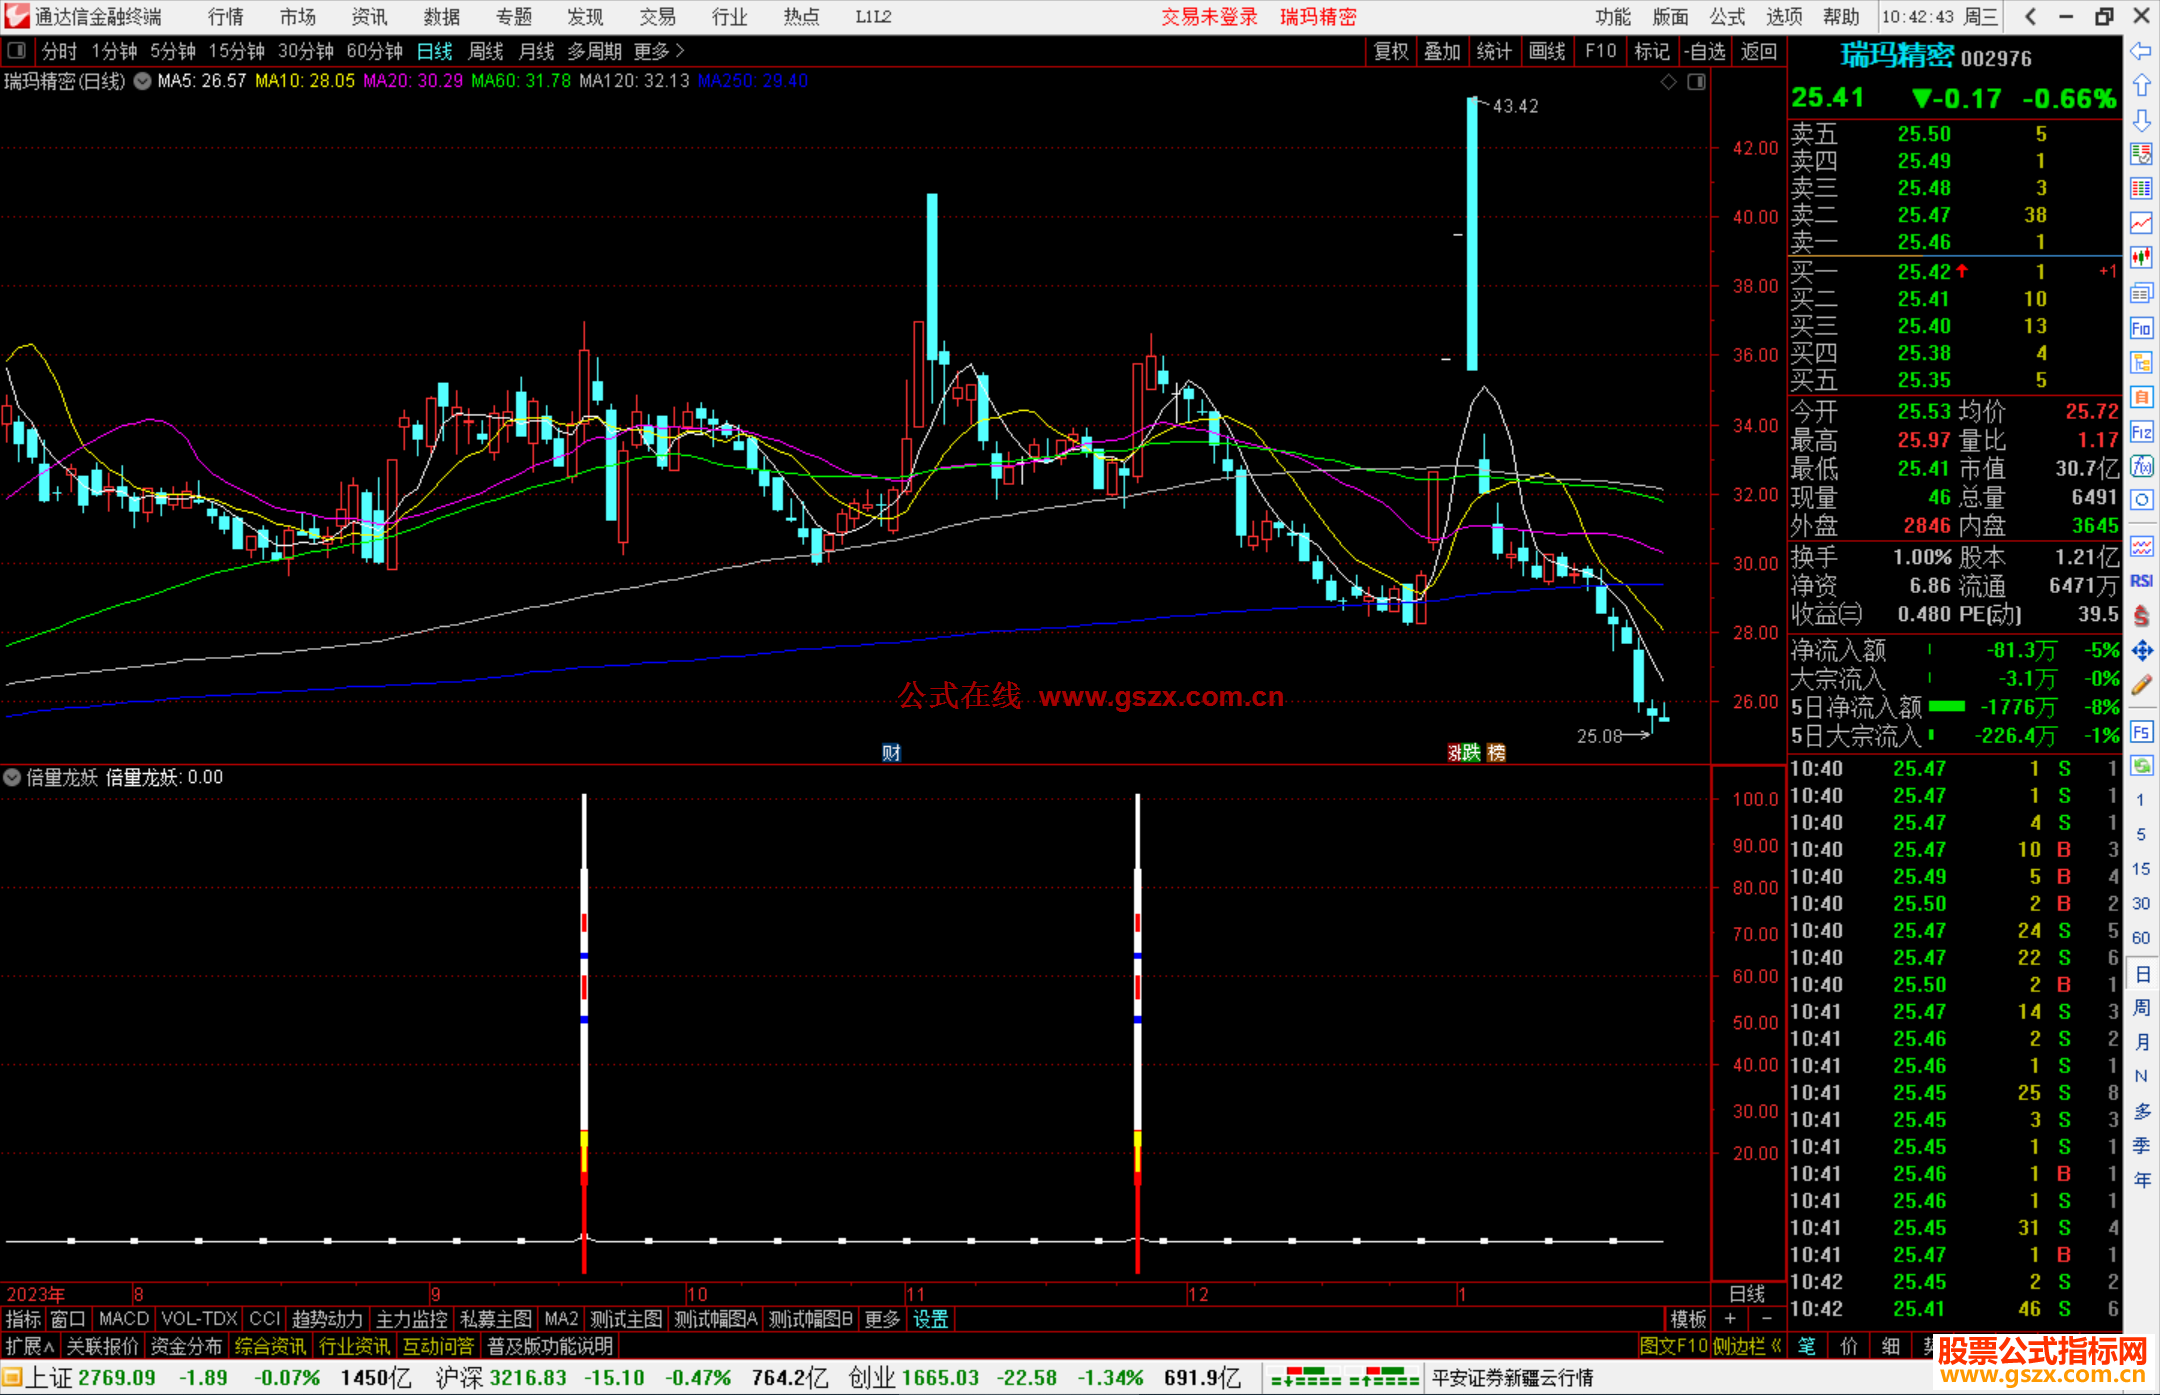Click the 设置 indicator settings link
The image size is (2160, 1395).
(x=930, y=1319)
